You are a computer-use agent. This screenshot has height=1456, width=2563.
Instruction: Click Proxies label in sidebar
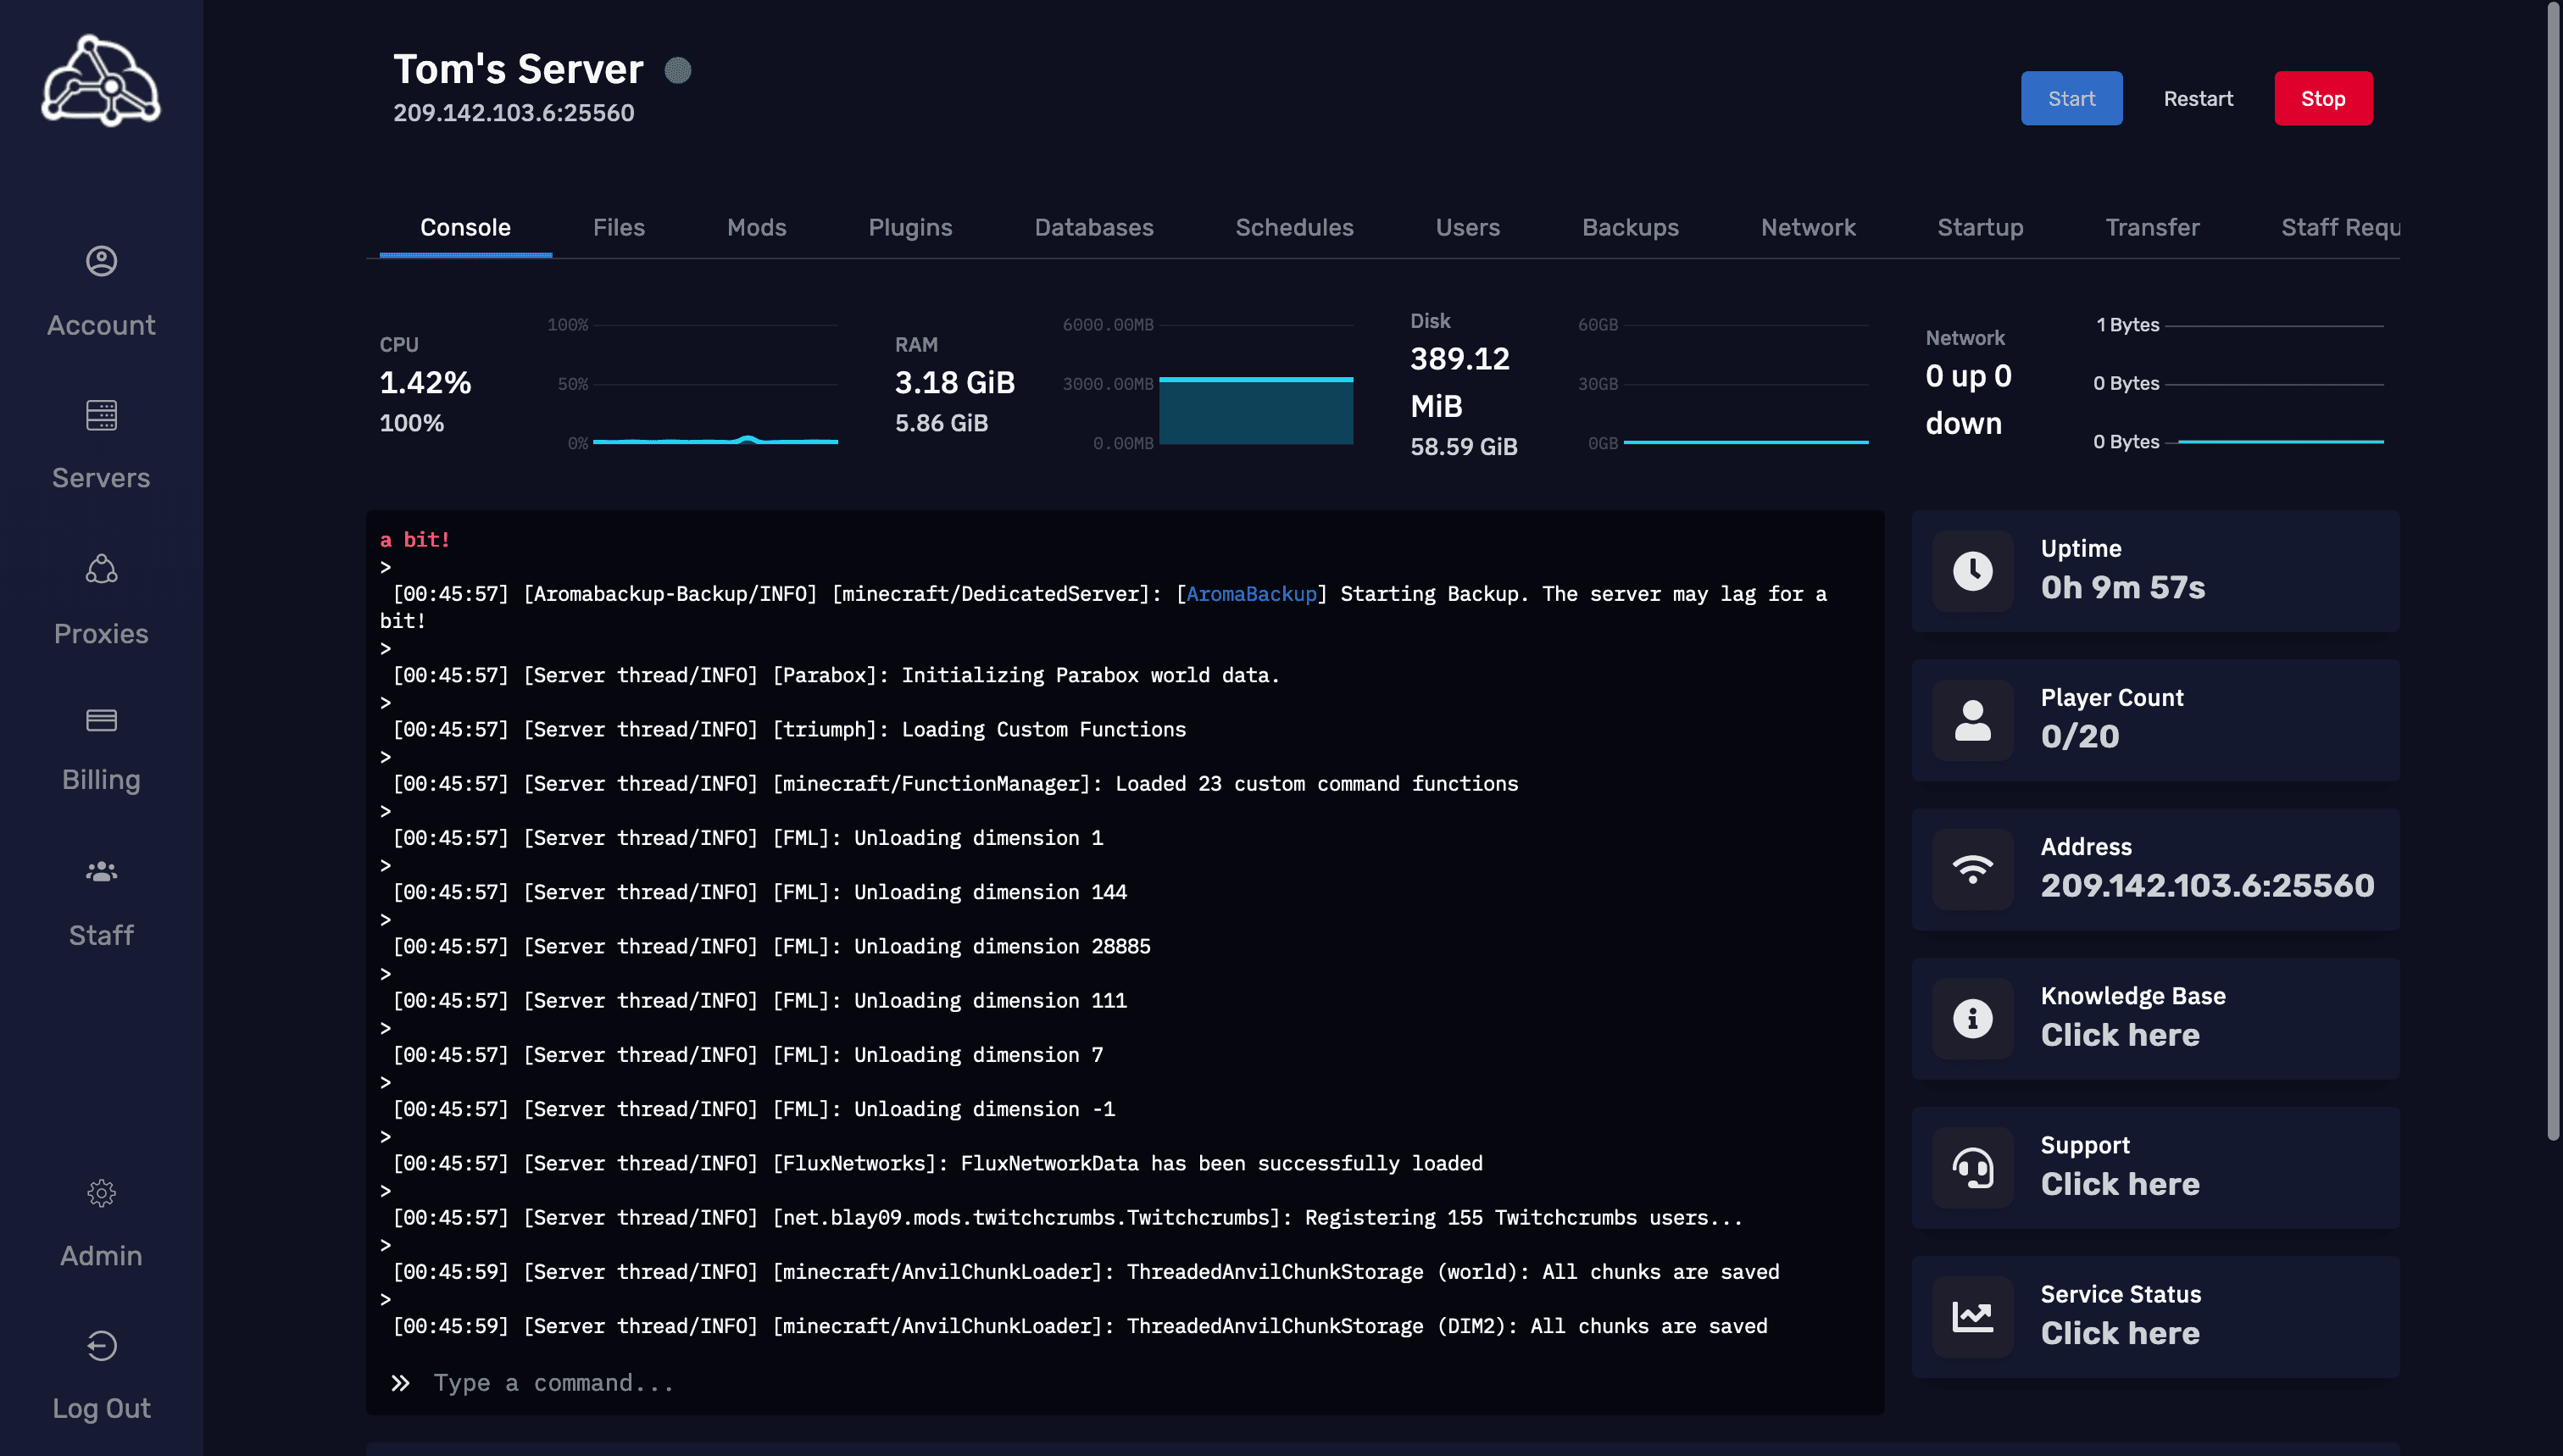[101, 633]
